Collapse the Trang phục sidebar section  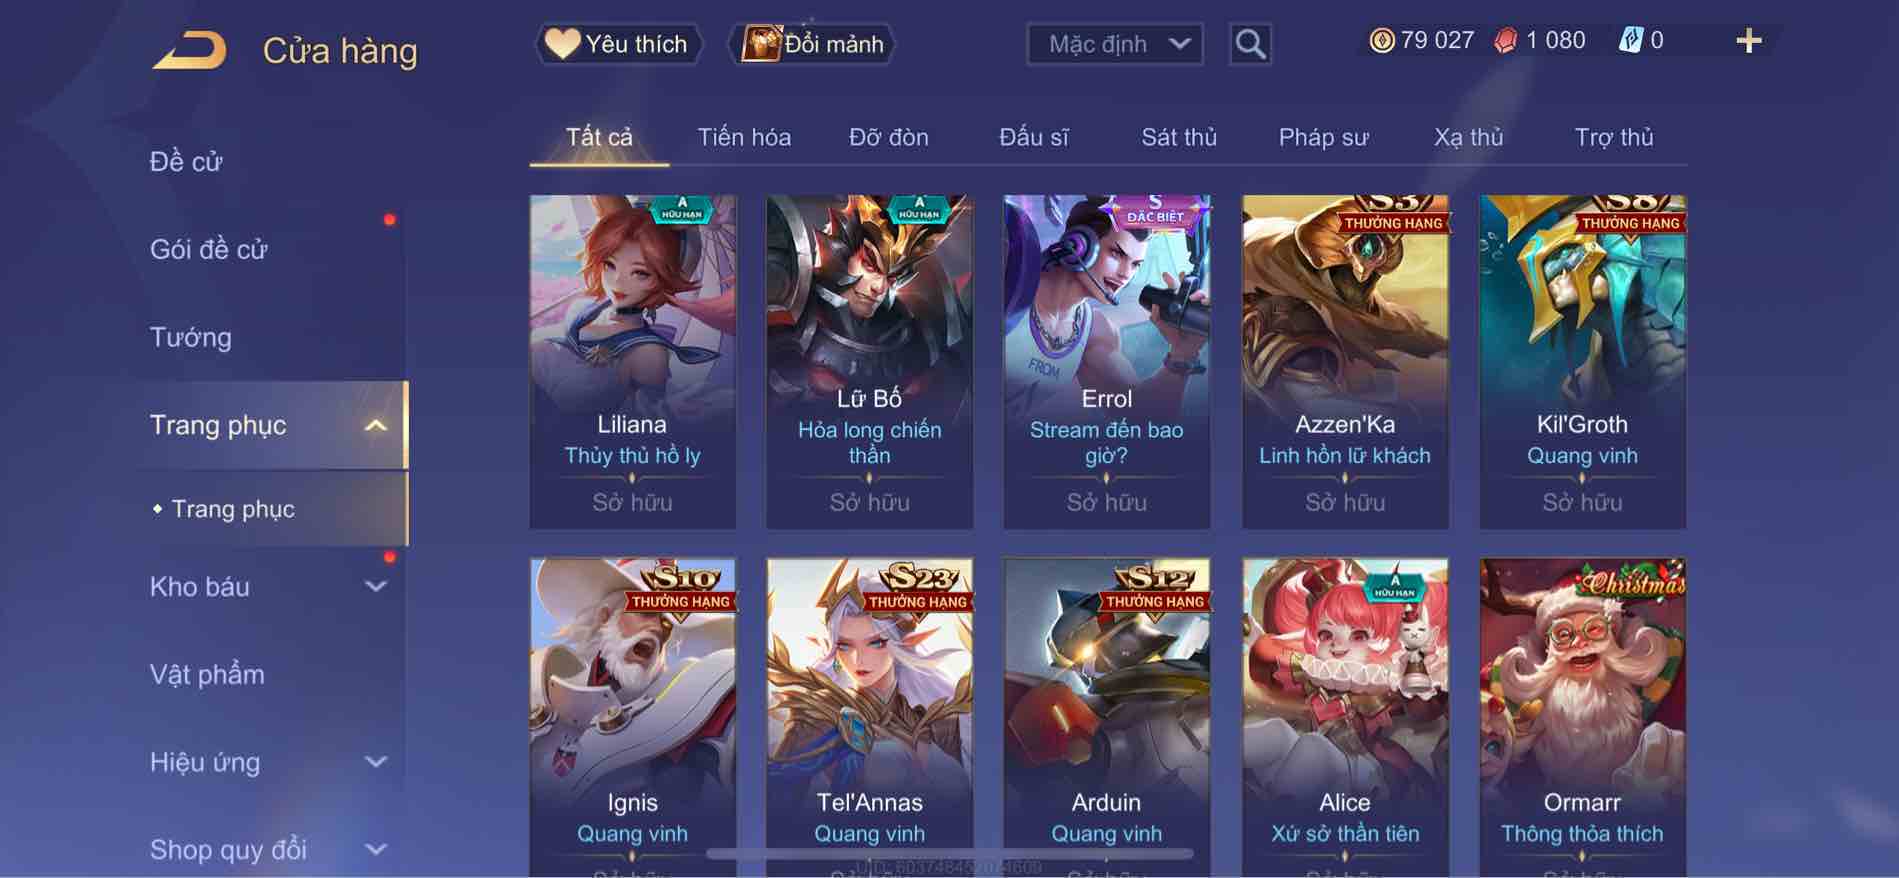[376, 425]
